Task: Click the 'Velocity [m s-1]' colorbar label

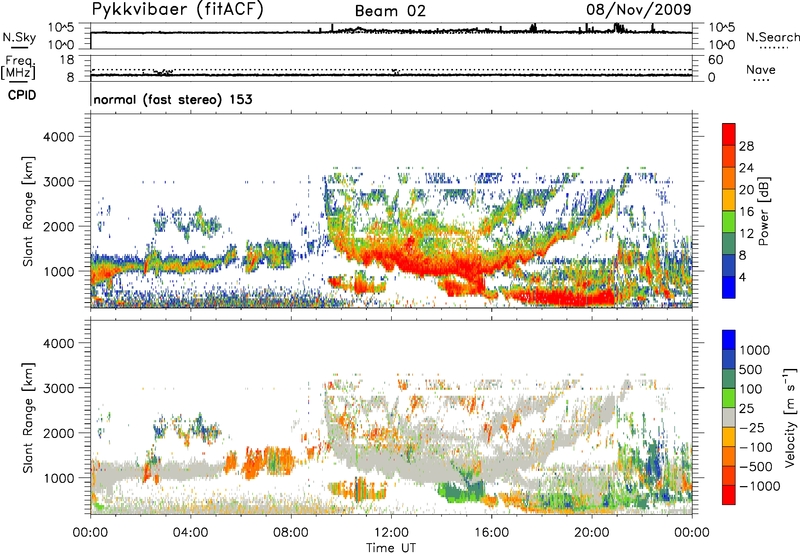Action: [790, 417]
